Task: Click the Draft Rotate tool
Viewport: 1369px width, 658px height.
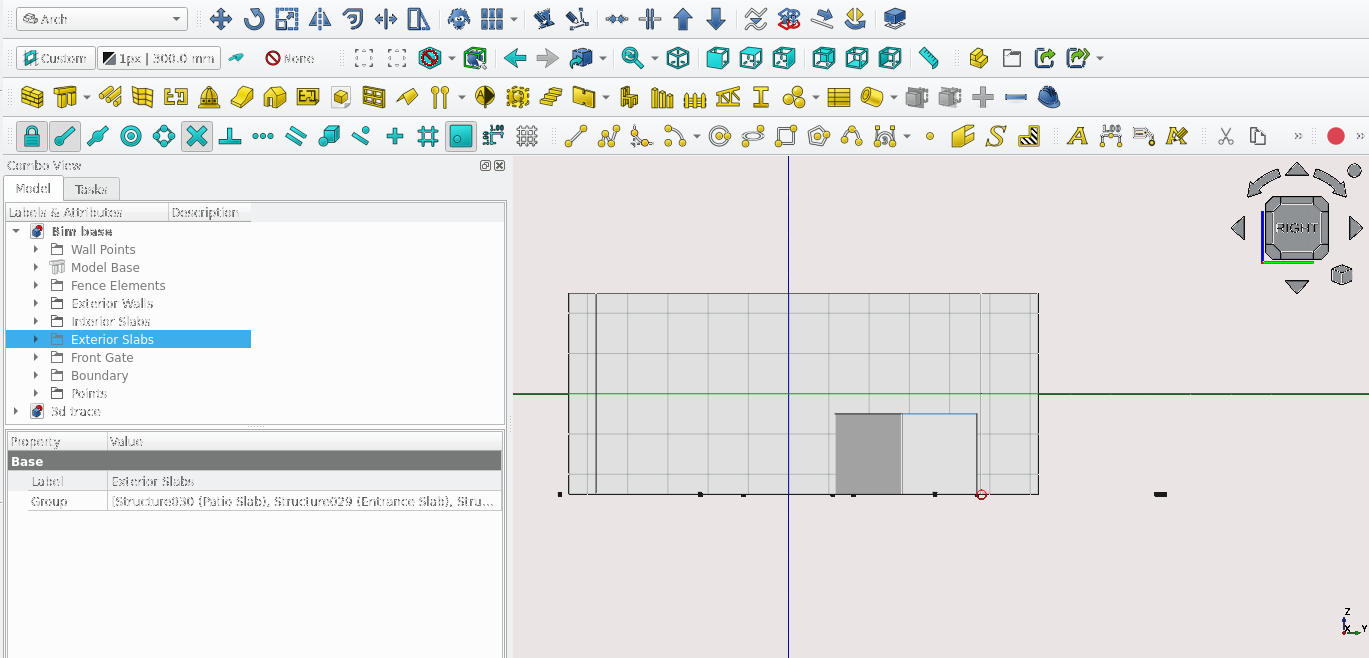Action: 254,19
